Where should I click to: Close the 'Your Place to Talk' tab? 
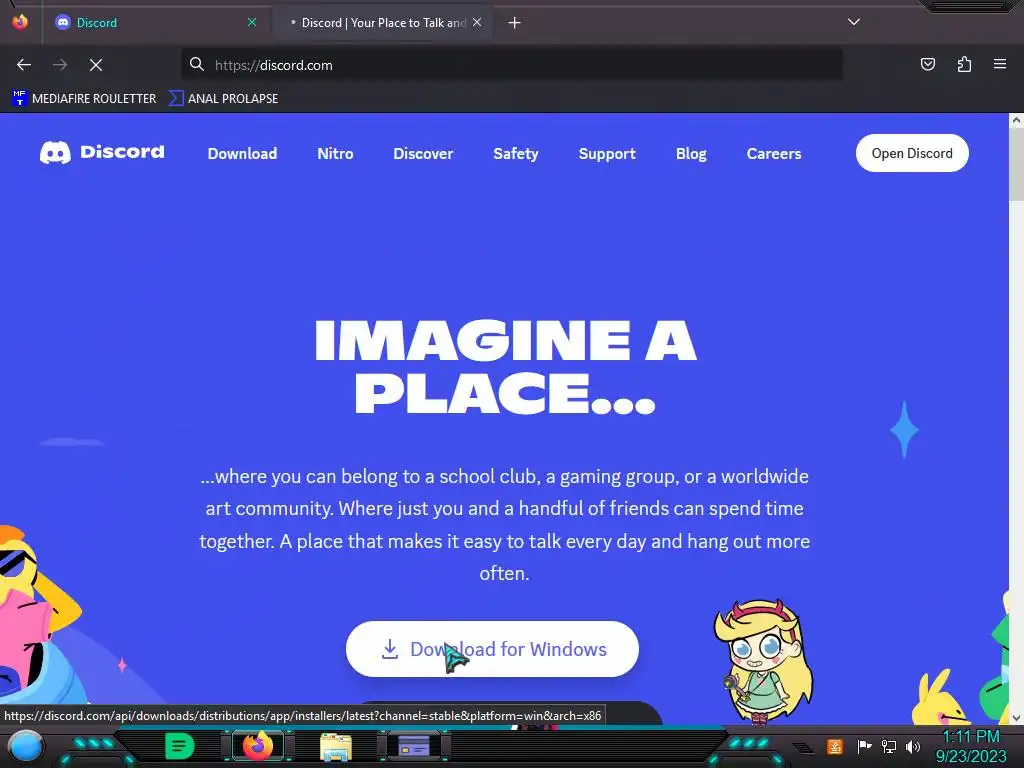pos(477,22)
